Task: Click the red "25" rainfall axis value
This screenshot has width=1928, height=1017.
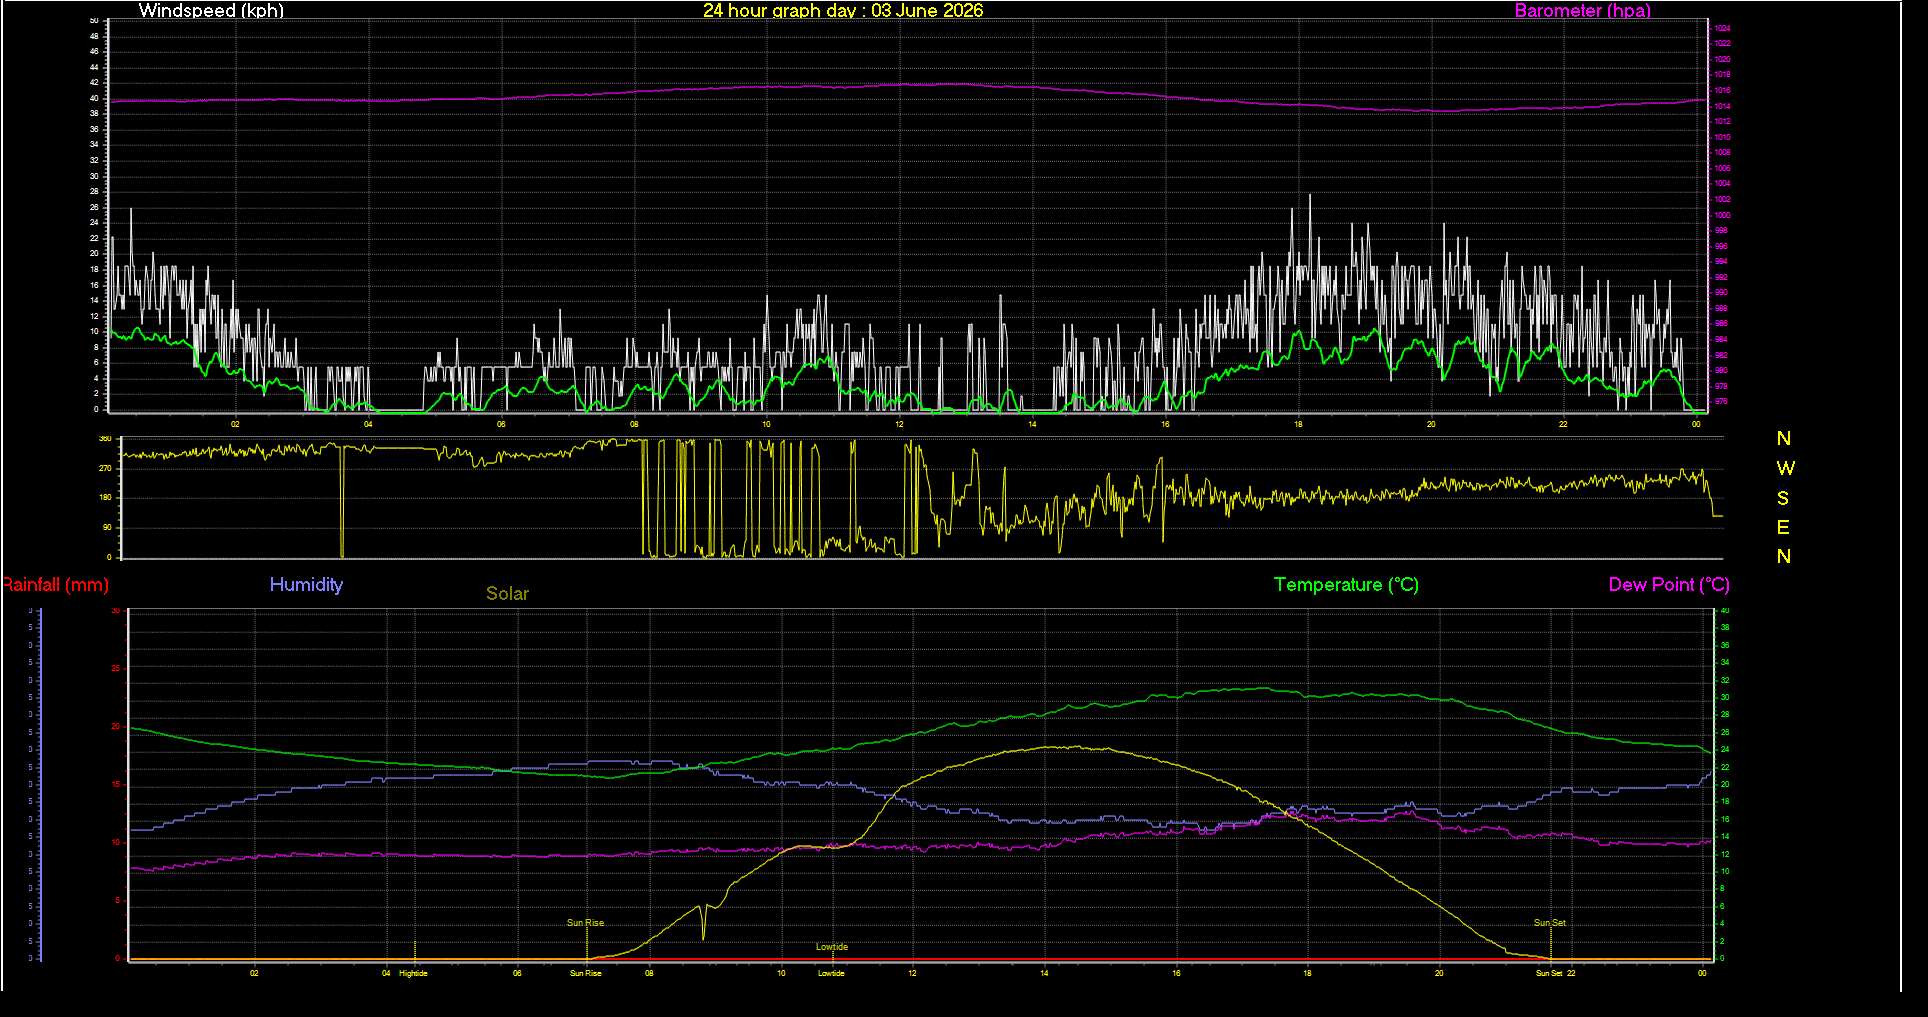Action: pos(116,669)
